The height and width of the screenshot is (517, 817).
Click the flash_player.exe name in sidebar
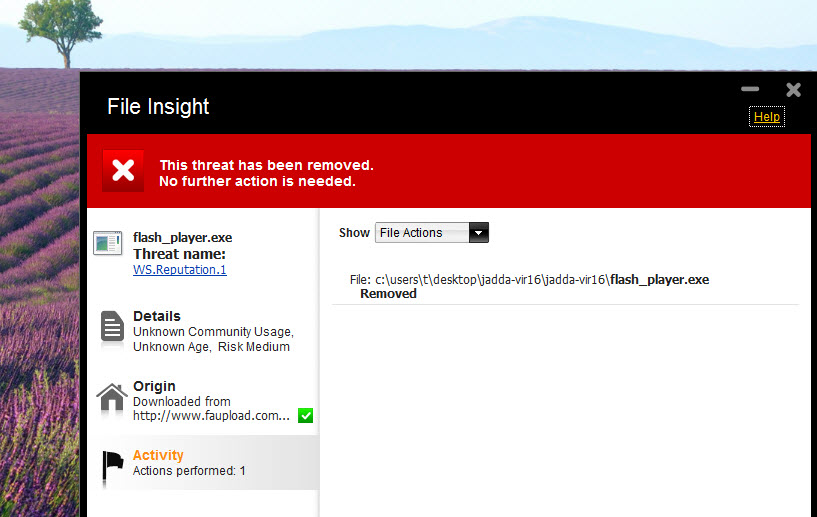coord(182,238)
